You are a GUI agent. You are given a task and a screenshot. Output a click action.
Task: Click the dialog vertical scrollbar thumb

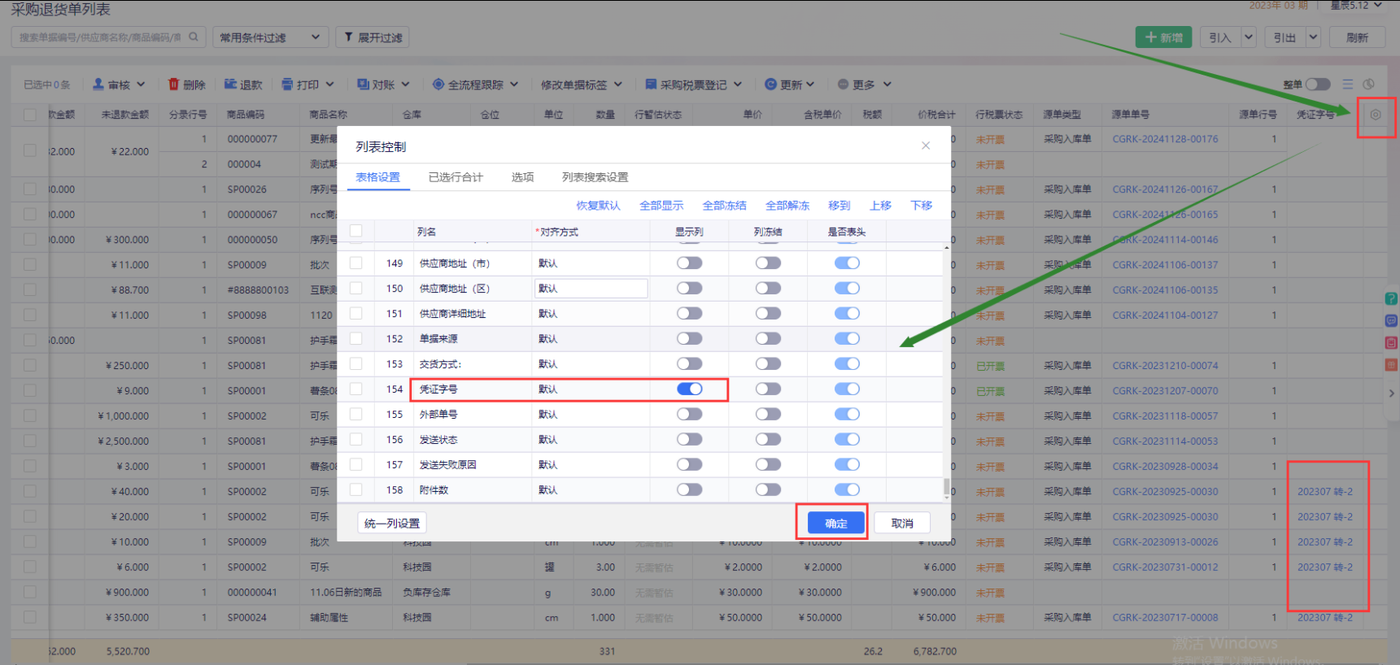coord(946,488)
